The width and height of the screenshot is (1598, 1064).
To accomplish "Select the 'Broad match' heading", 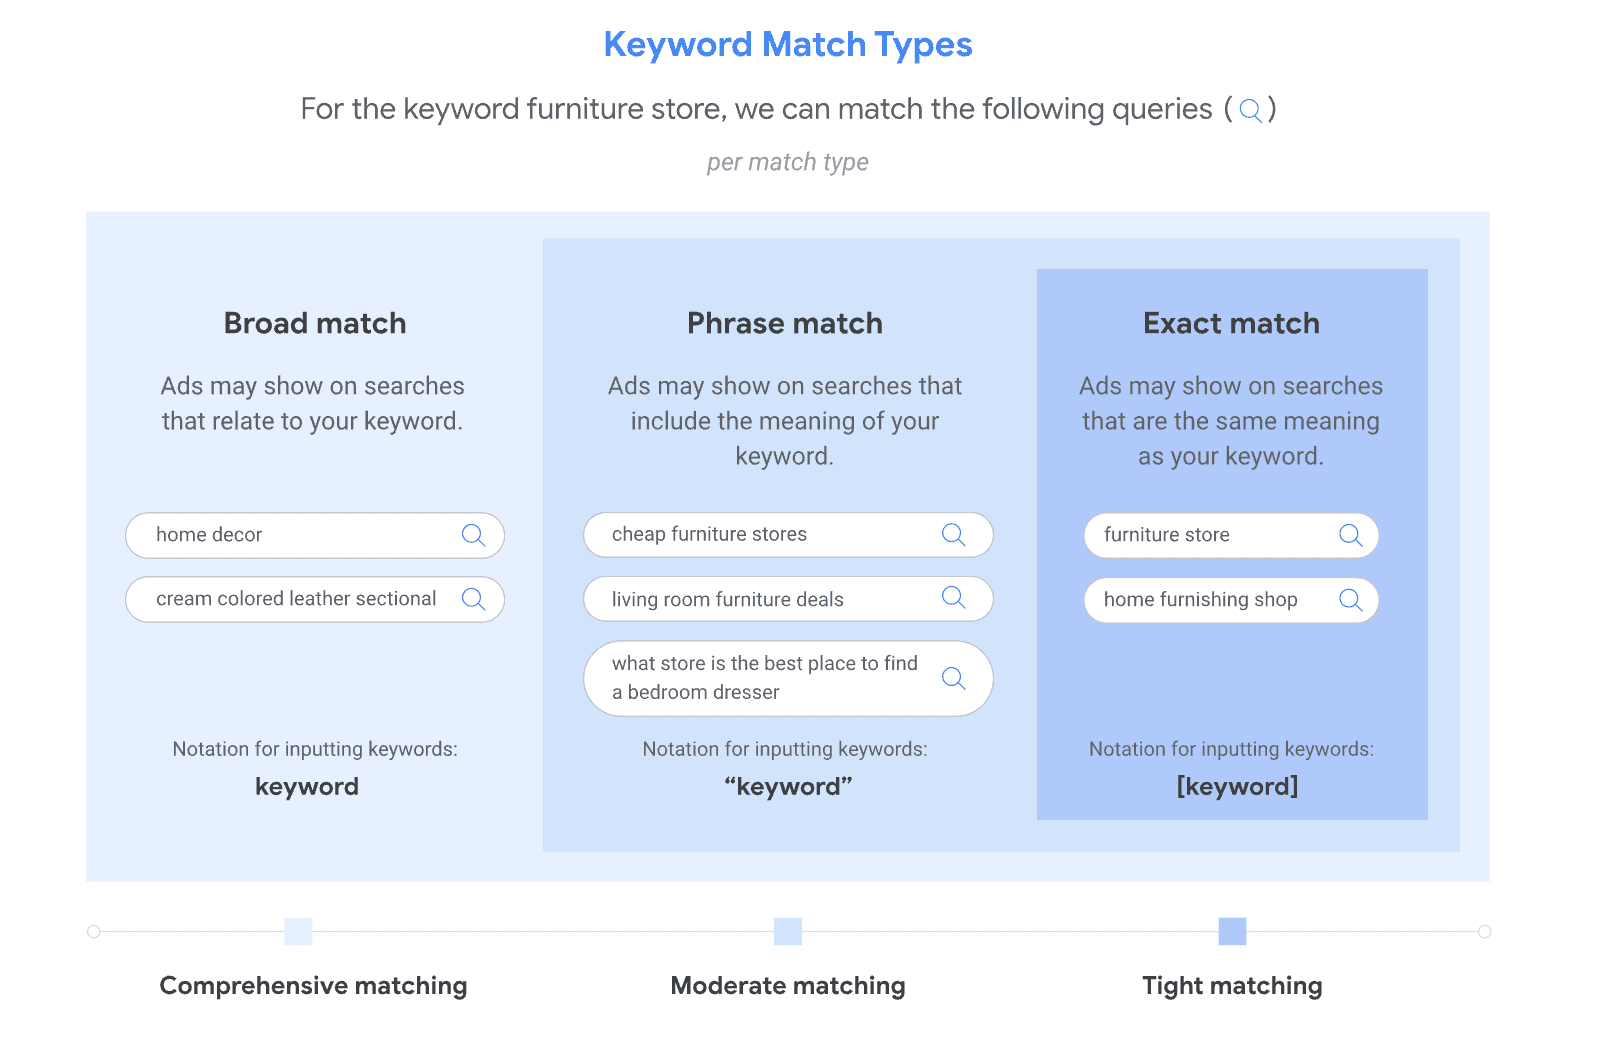I will [x=315, y=323].
